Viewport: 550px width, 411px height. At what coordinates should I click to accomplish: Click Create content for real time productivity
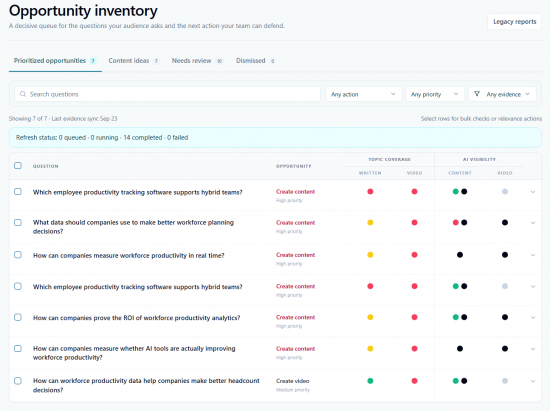pos(295,255)
